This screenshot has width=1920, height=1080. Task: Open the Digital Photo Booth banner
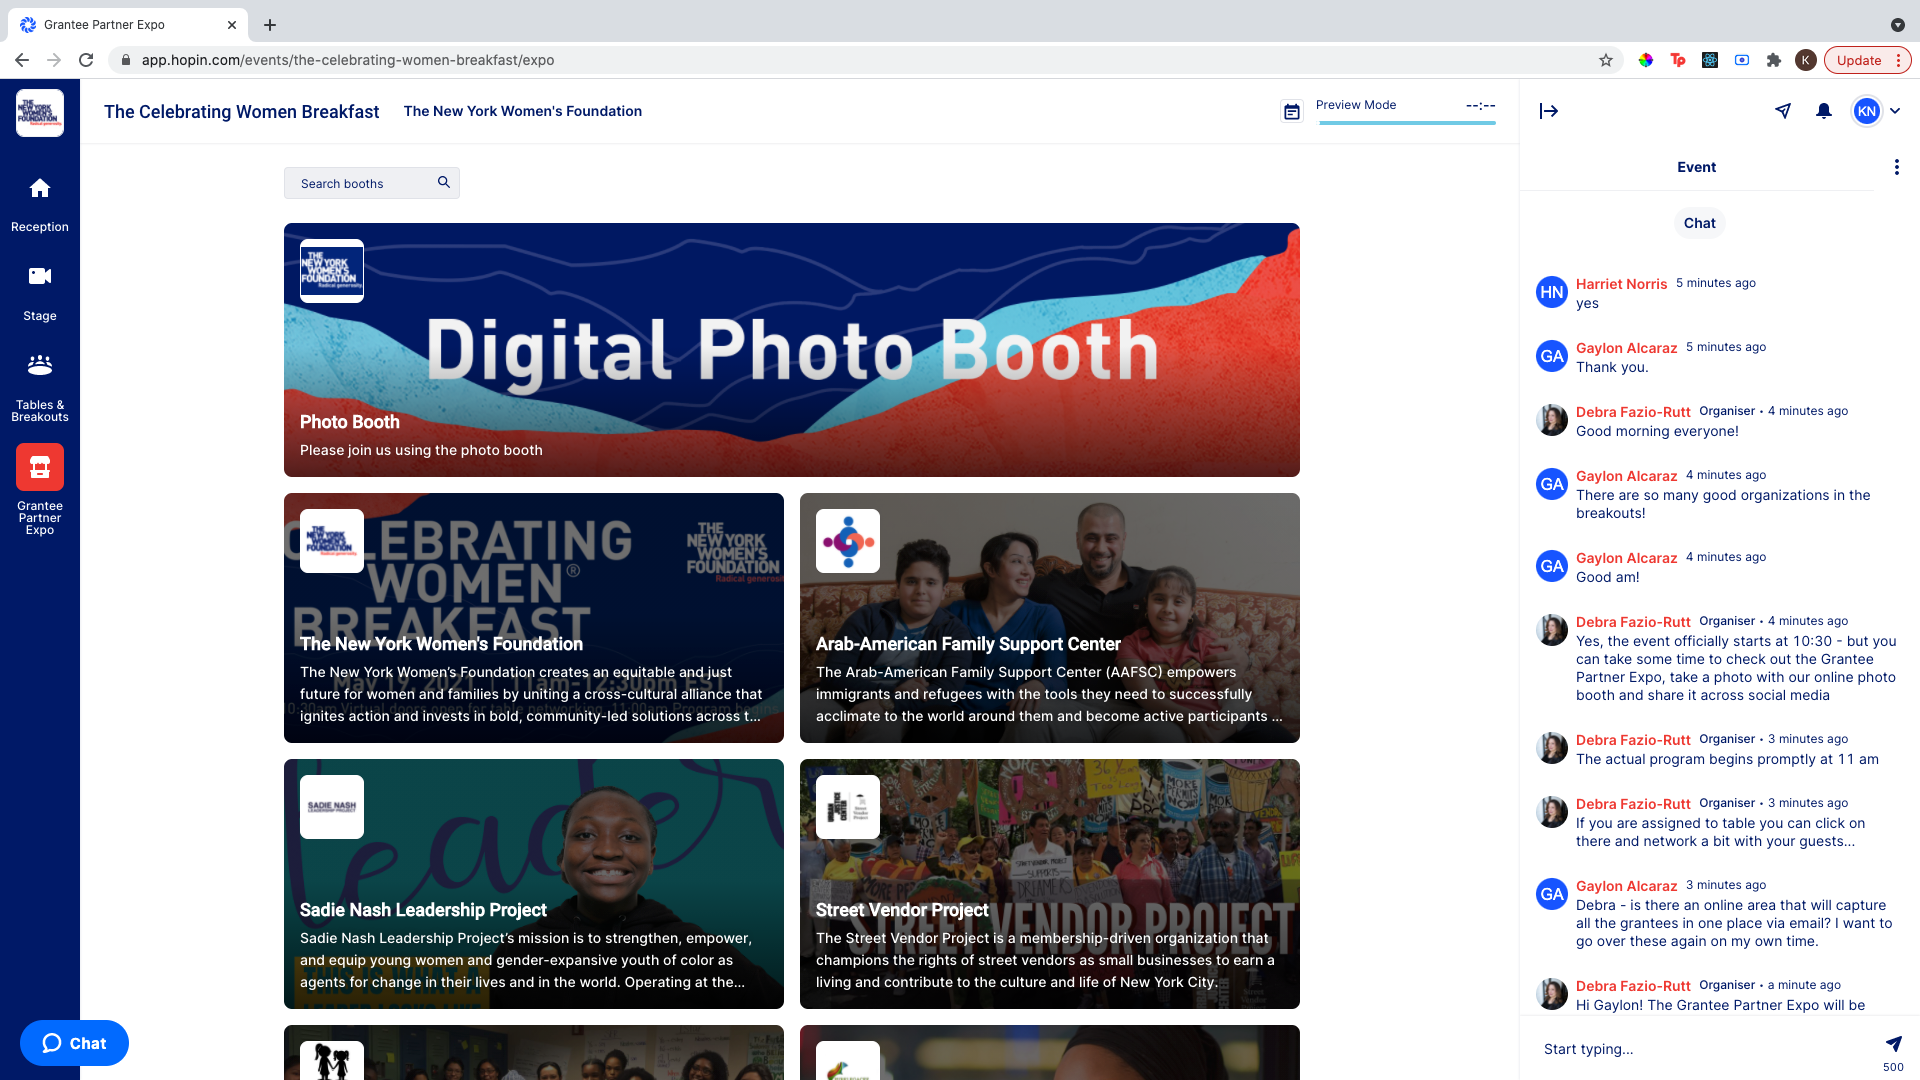[x=791, y=350]
